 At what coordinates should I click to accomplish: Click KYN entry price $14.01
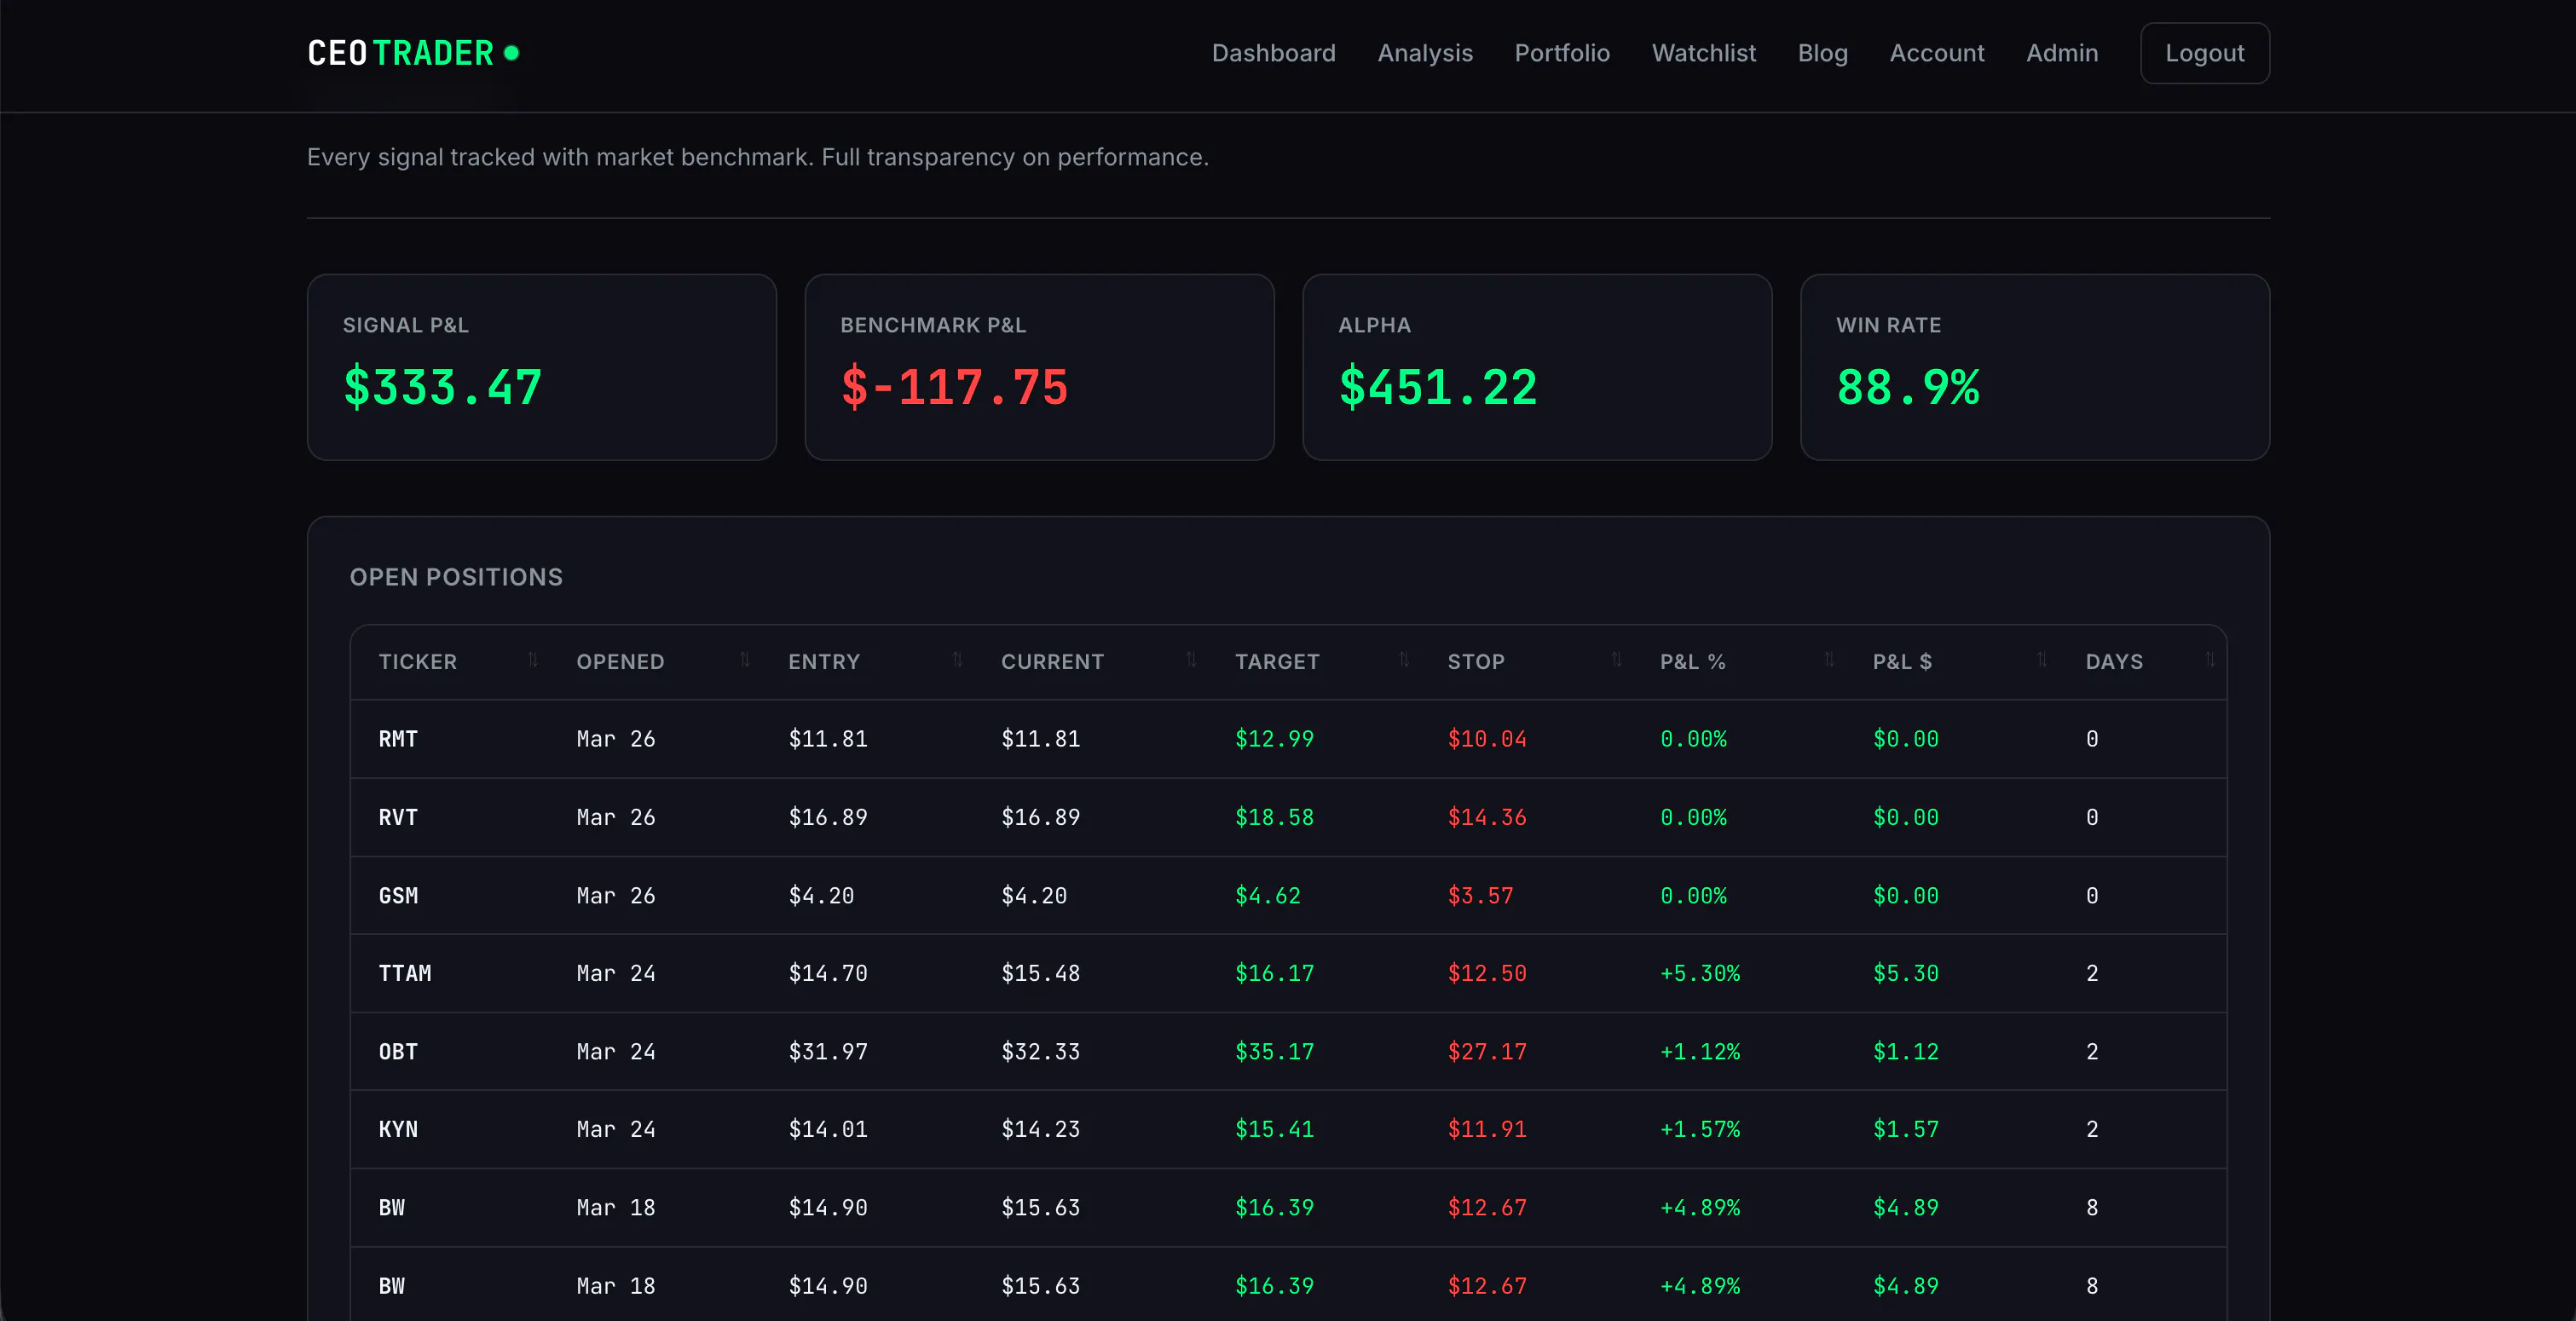(x=828, y=1129)
